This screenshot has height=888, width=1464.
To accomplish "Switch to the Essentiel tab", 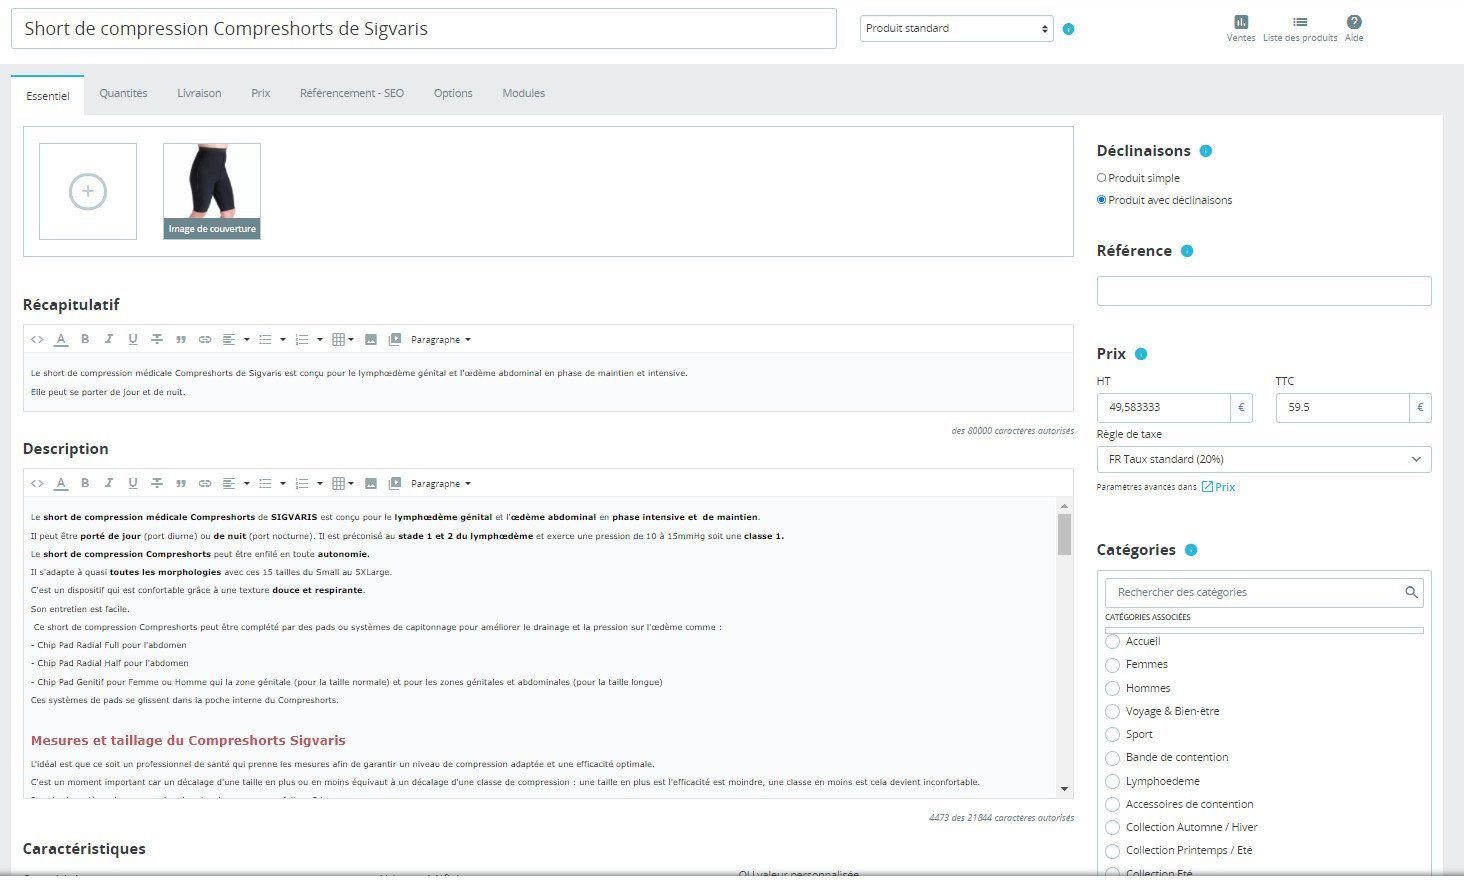I will tap(48, 96).
